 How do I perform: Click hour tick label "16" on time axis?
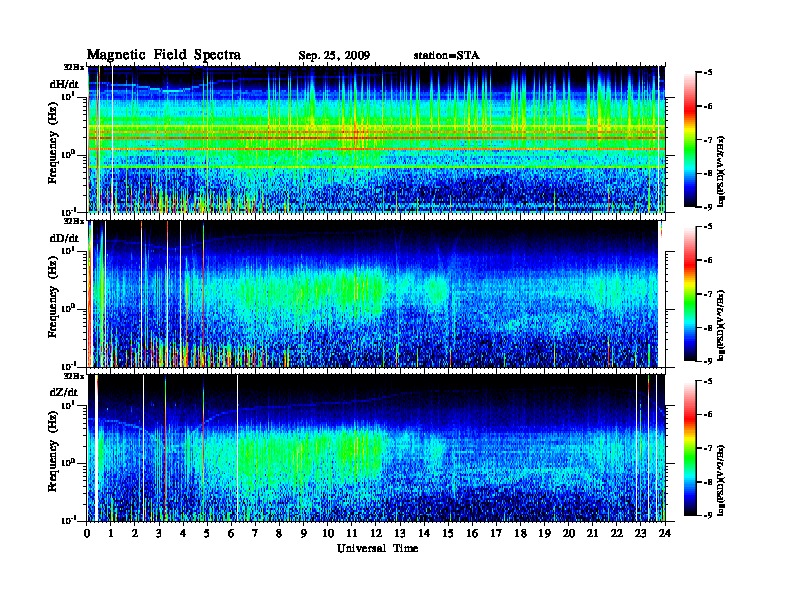[472, 533]
